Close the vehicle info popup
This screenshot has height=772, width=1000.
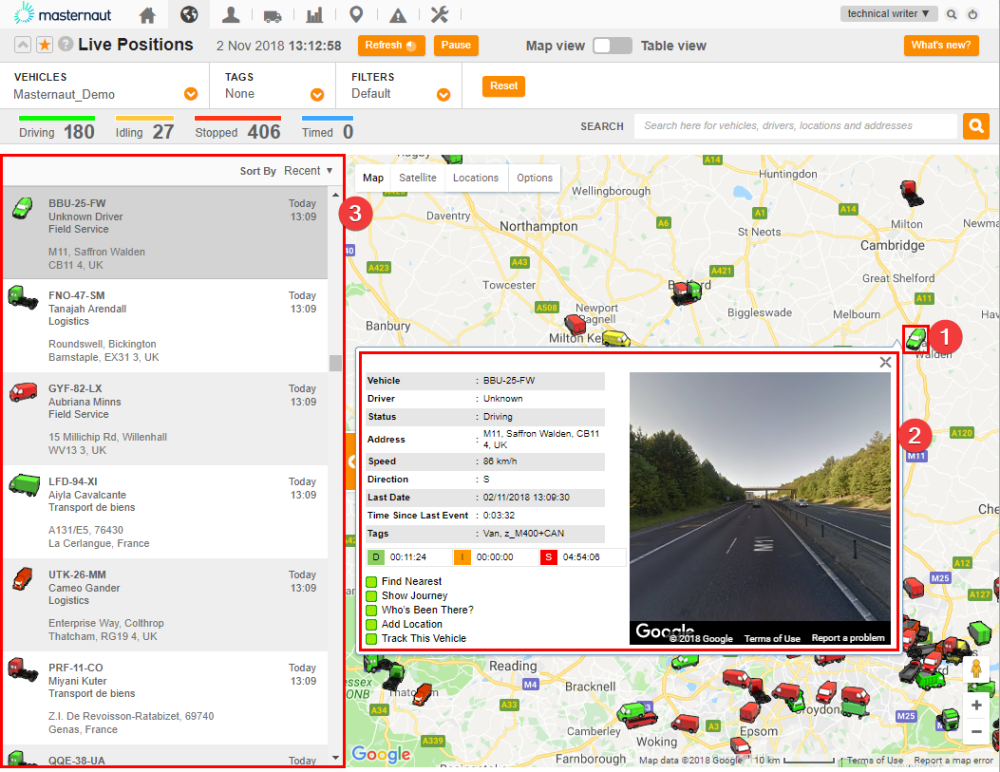tap(885, 362)
